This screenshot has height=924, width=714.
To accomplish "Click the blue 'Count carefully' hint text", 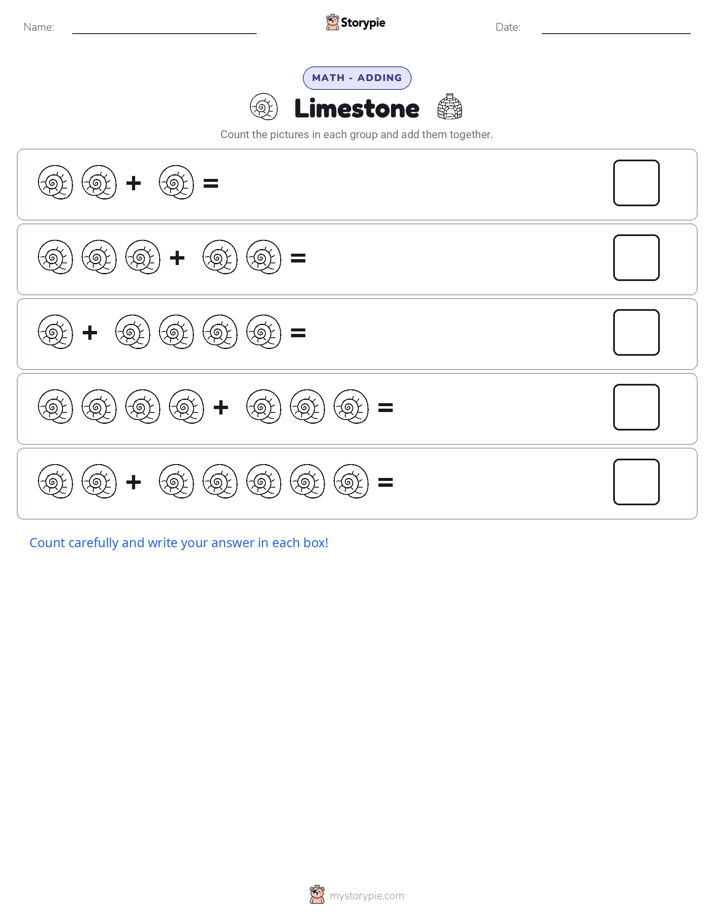I will 179,543.
